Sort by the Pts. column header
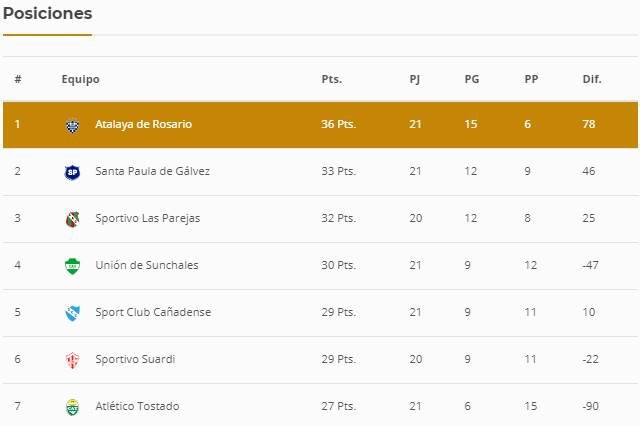The image size is (640, 426). click(x=331, y=80)
